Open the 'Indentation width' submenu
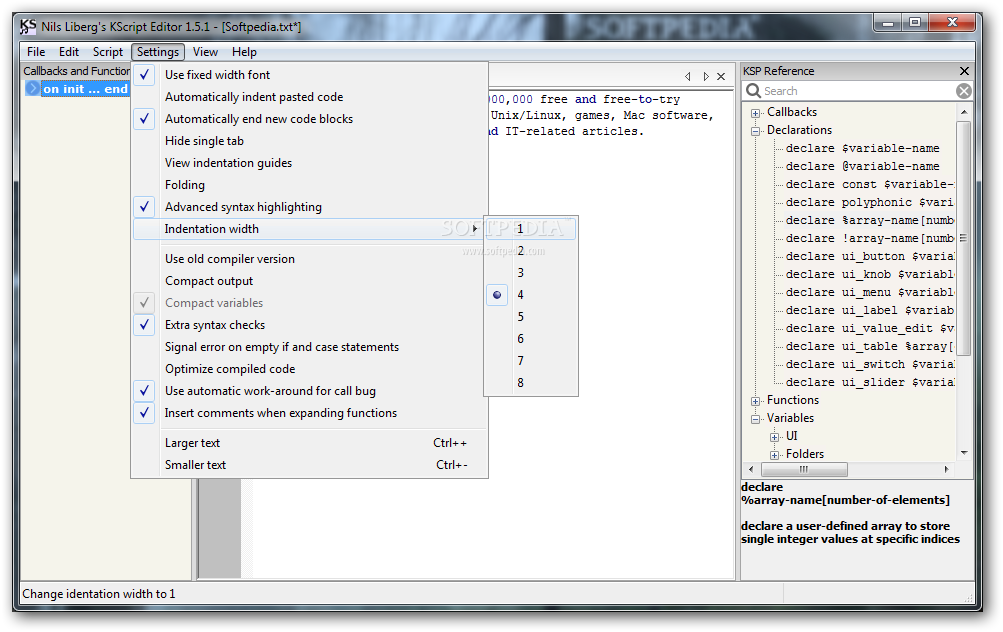Image resolution: width=1003 pixels, height=632 pixels. coord(310,229)
